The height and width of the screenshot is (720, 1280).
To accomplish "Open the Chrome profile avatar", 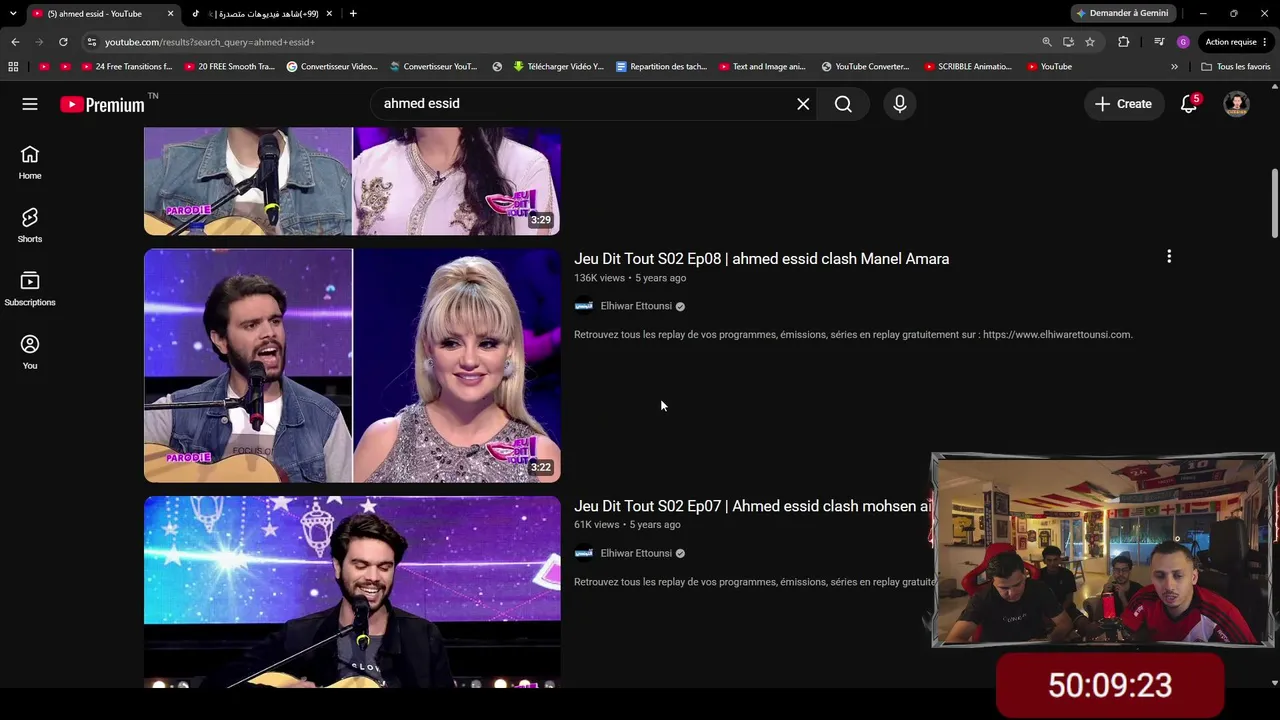I will pos(1183,42).
